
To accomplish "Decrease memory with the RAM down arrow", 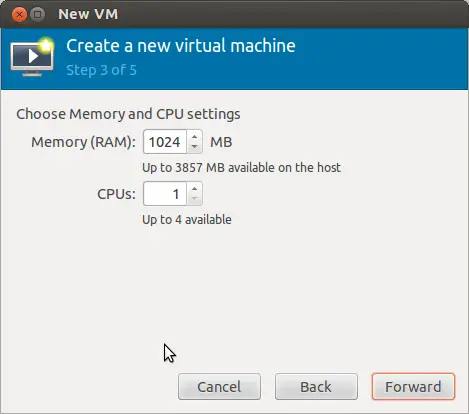I will 194,147.
